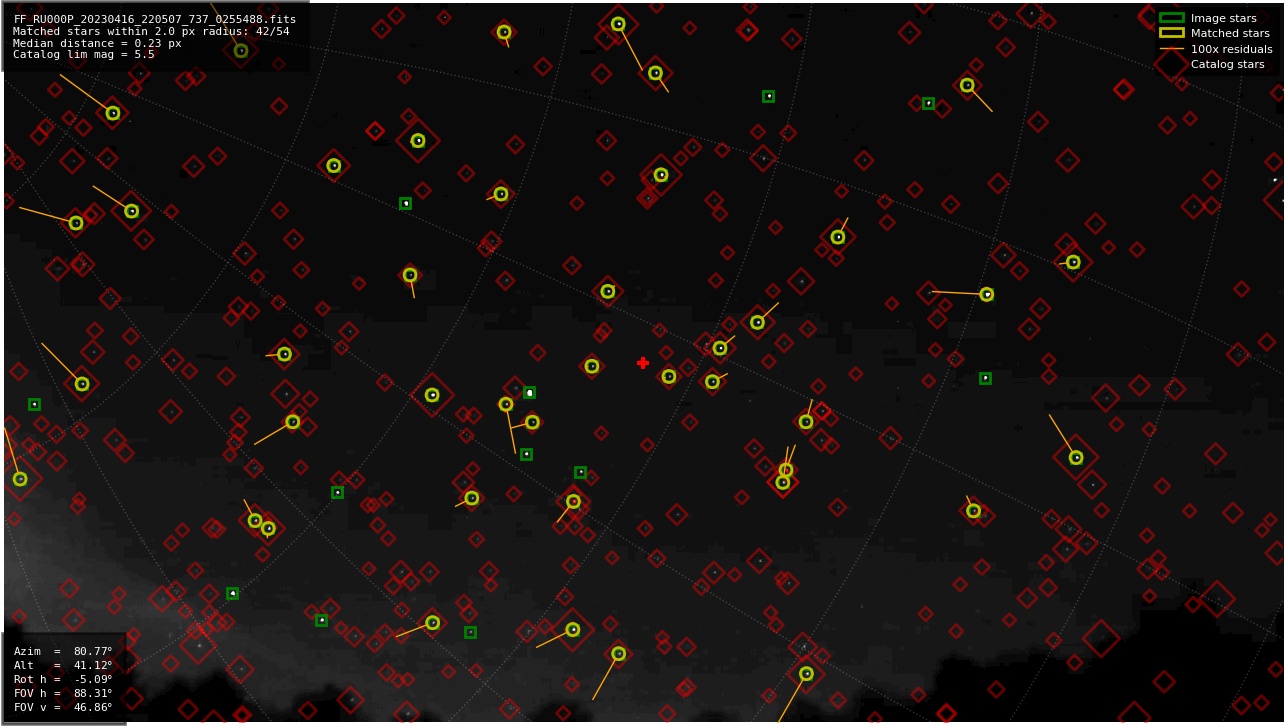Select the '100x residuals' legend label
Image resolution: width=1286 pixels, height=726 pixels.
coord(1231,49)
